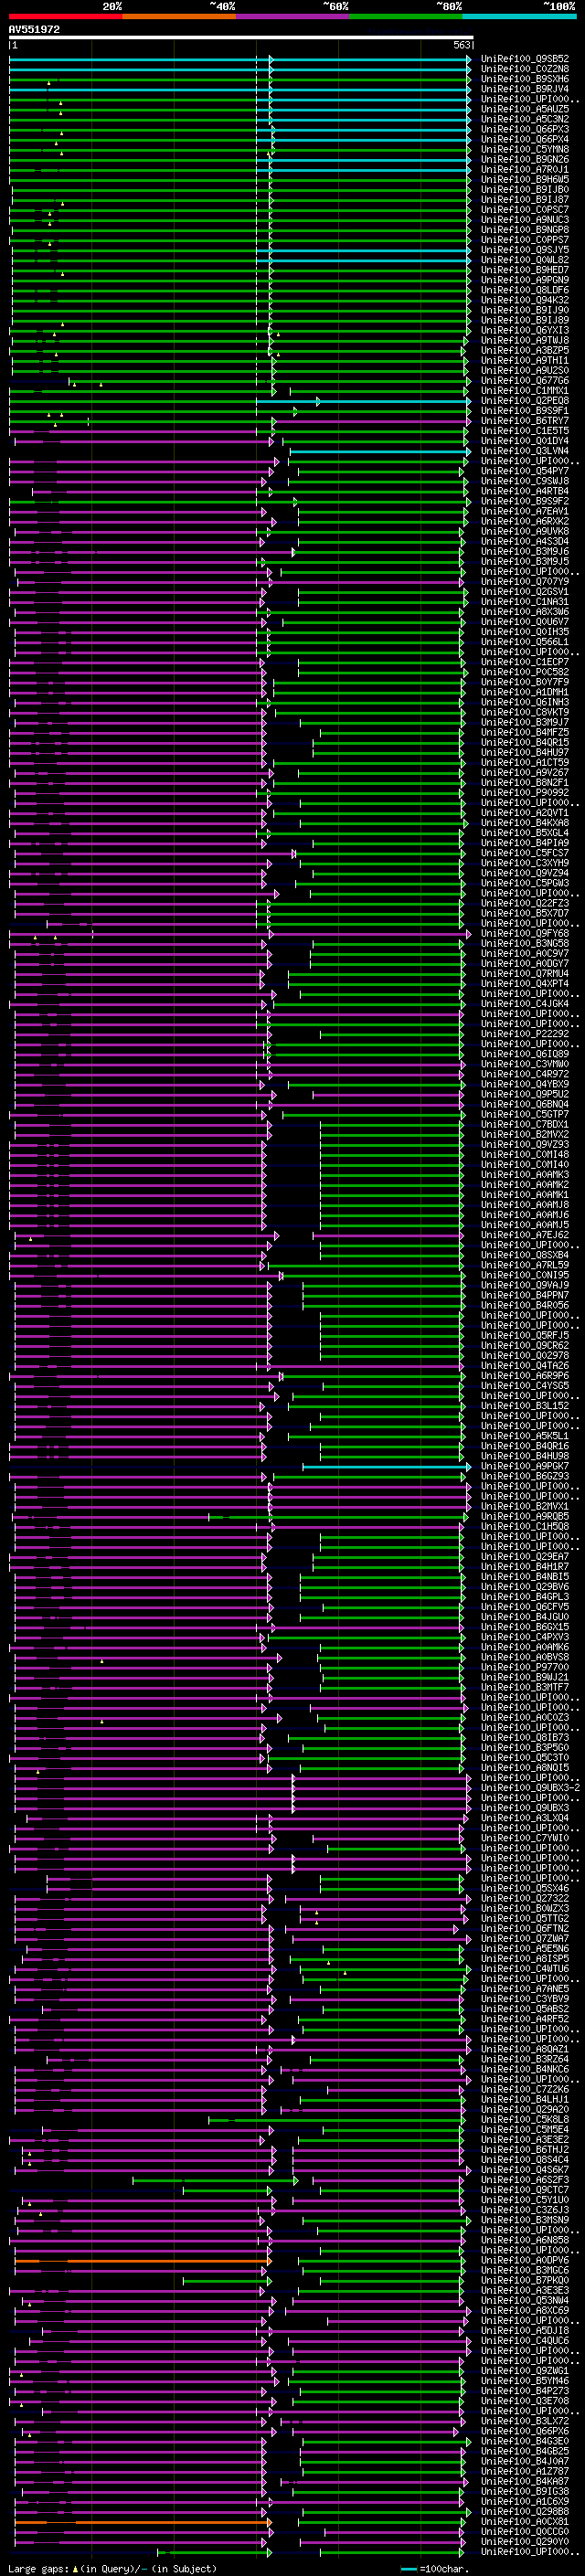The image size is (585, 2576).
Task: Choose the UniRef100_A3BZP5 subject label
Action: click(525, 350)
